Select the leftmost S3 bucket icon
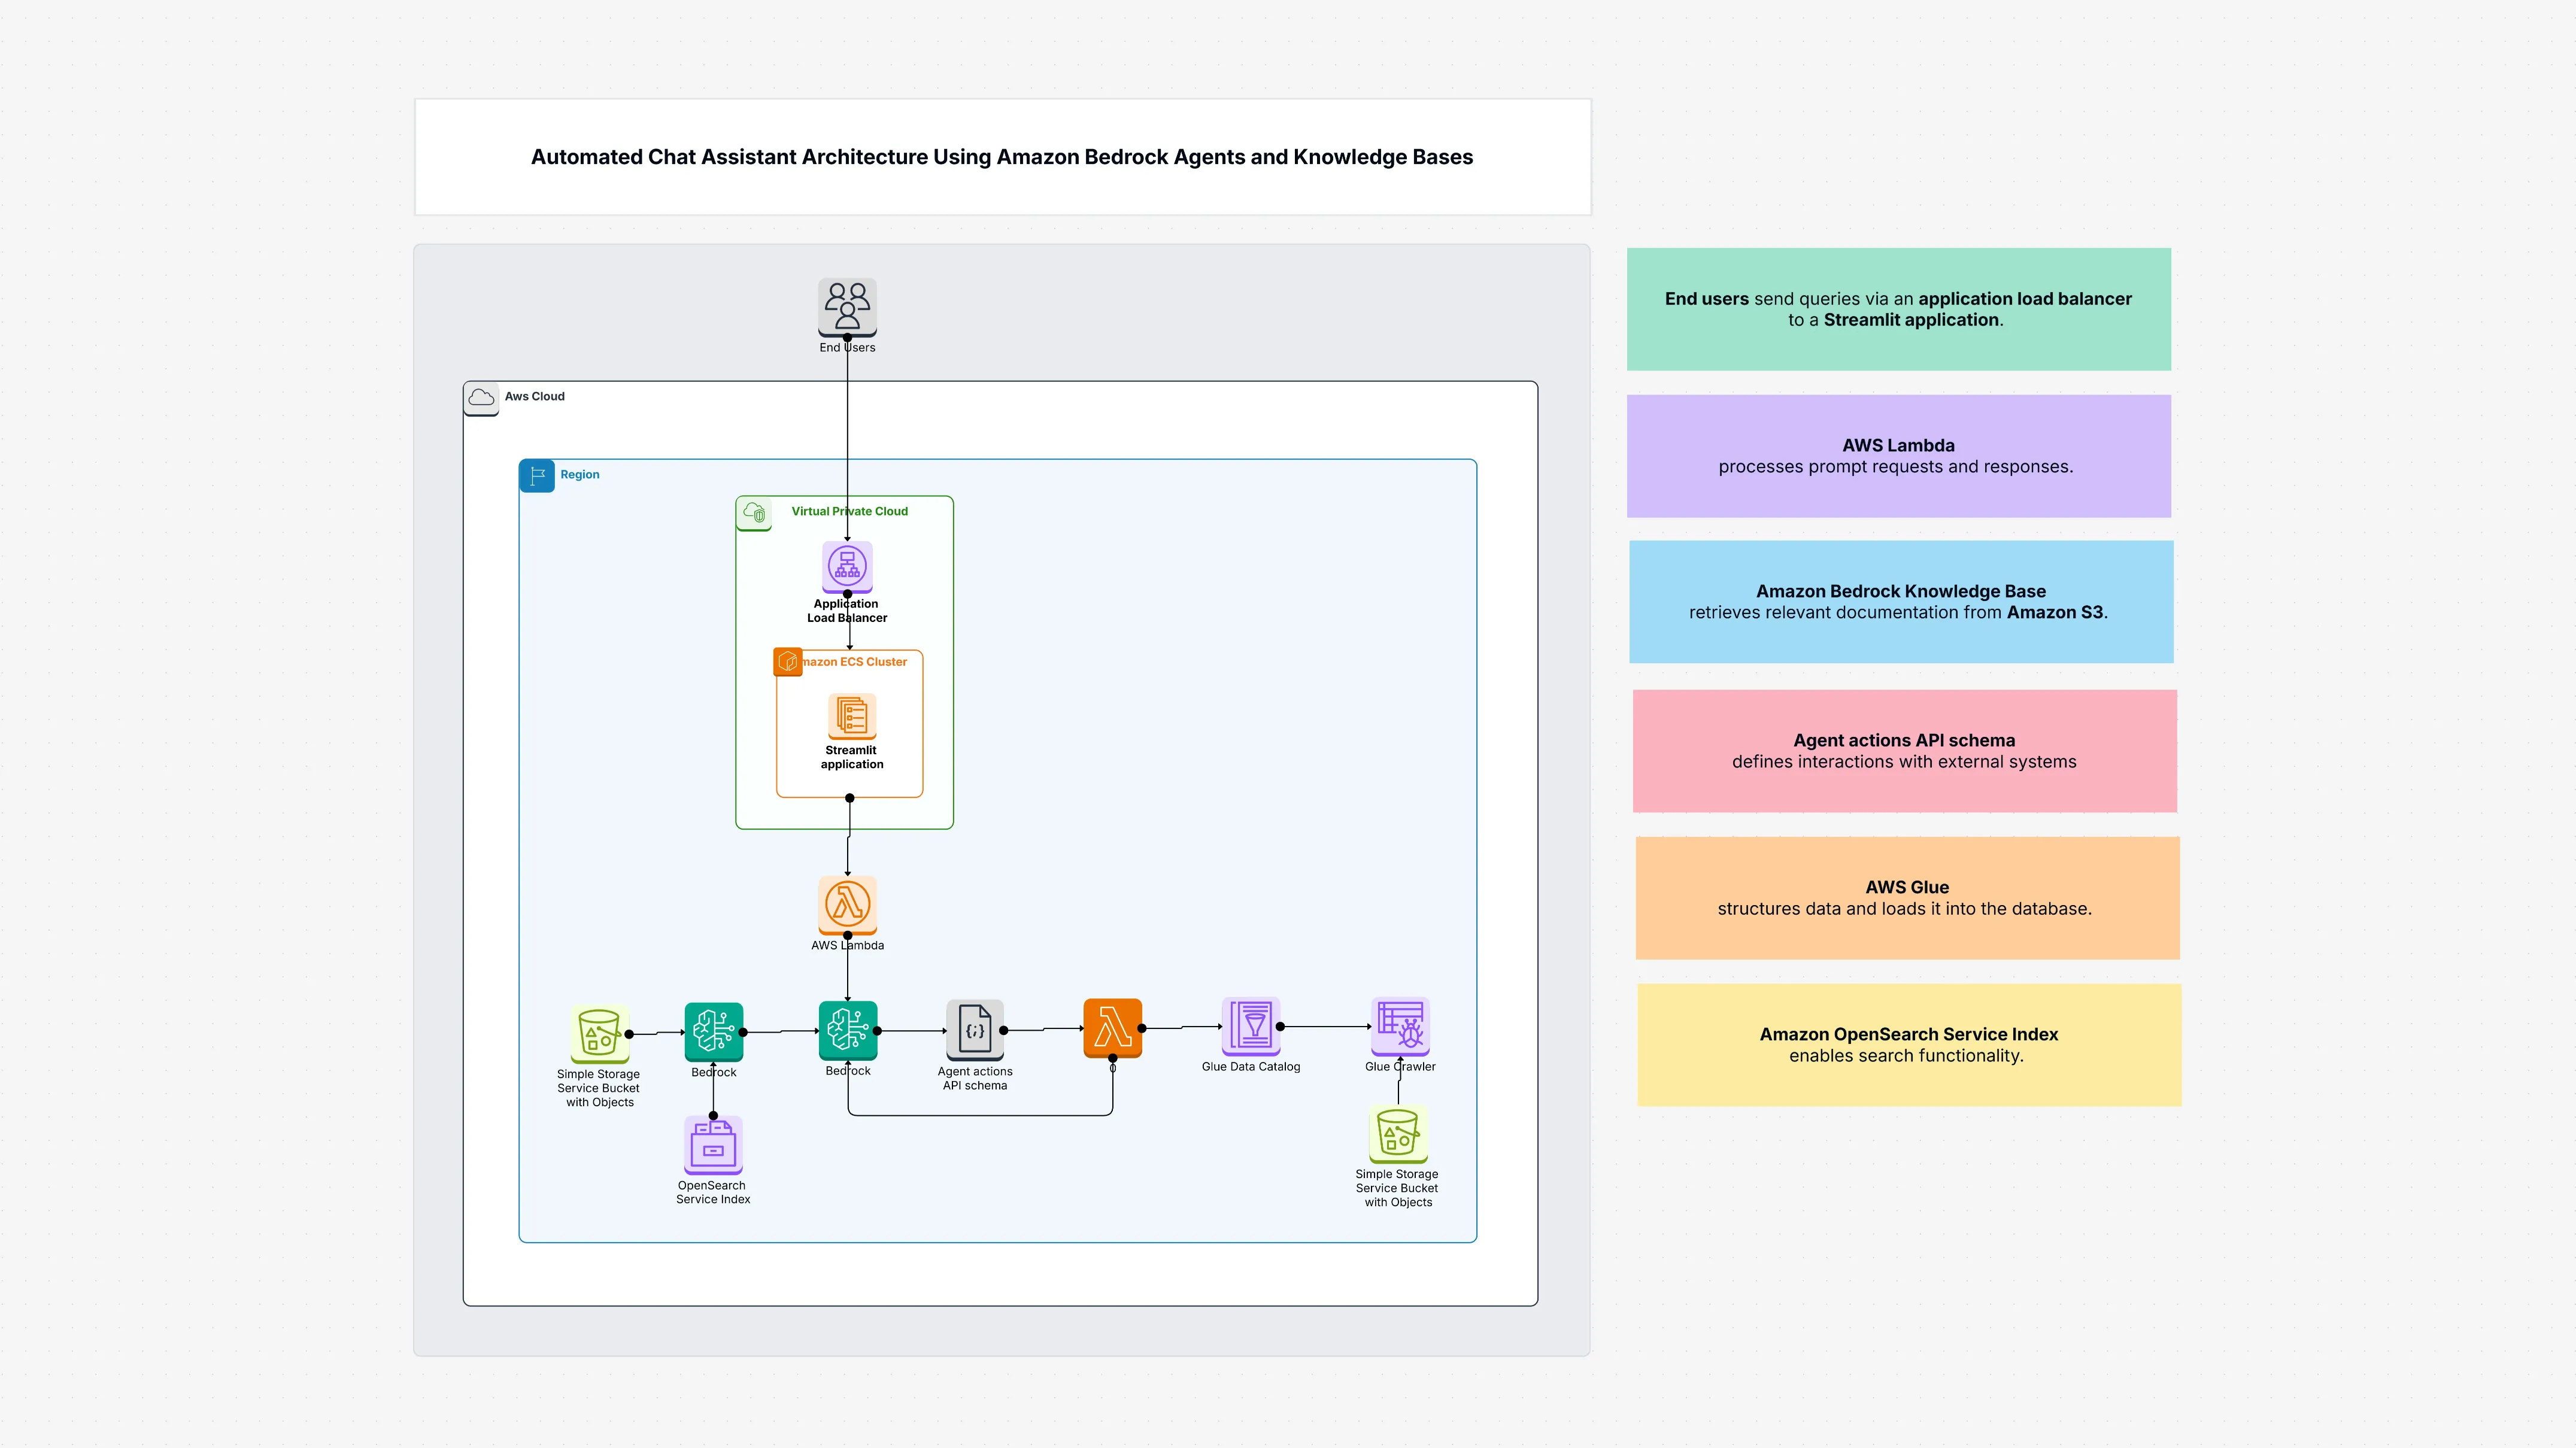Screen dimensions: 2576x1448 point(599,1033)
